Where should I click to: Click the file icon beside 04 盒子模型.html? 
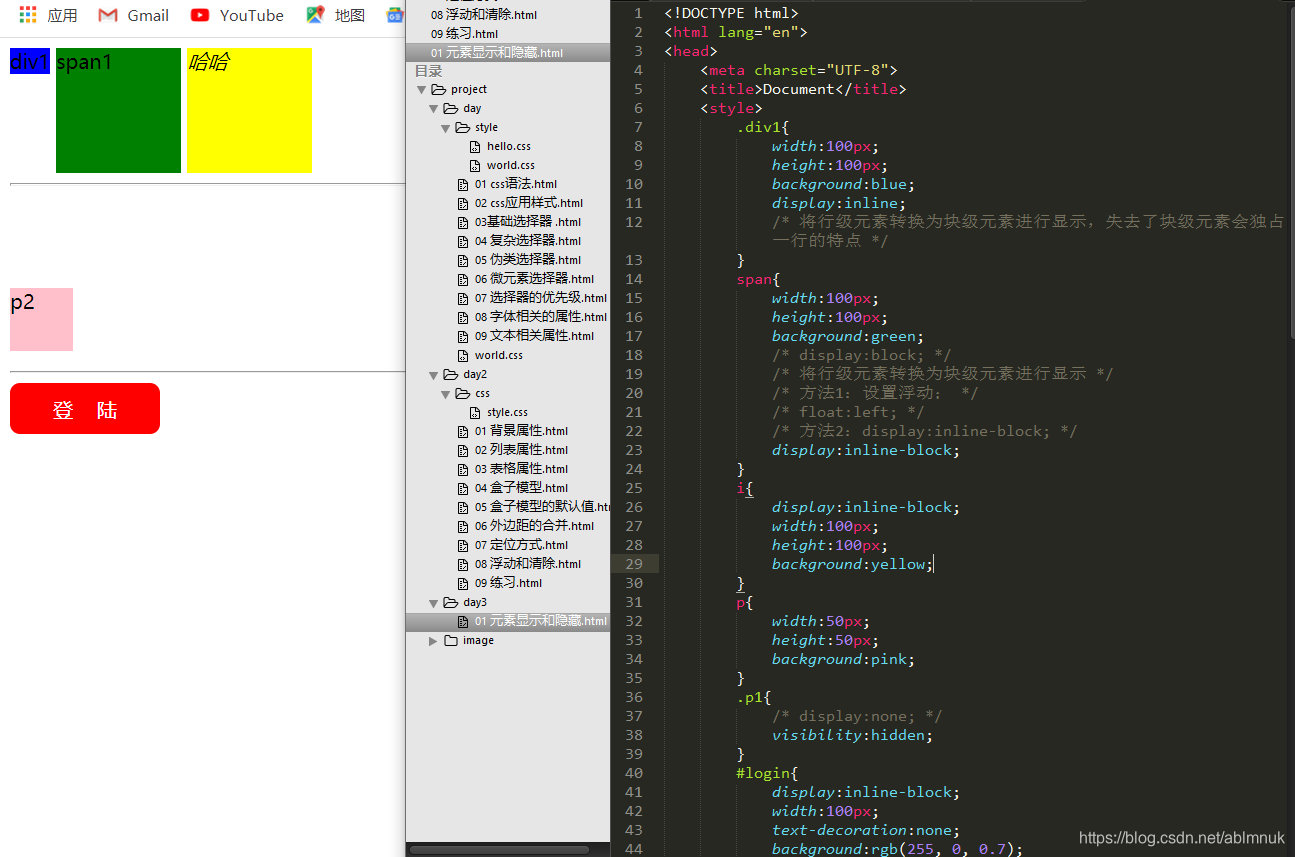(x=463, y=488)
